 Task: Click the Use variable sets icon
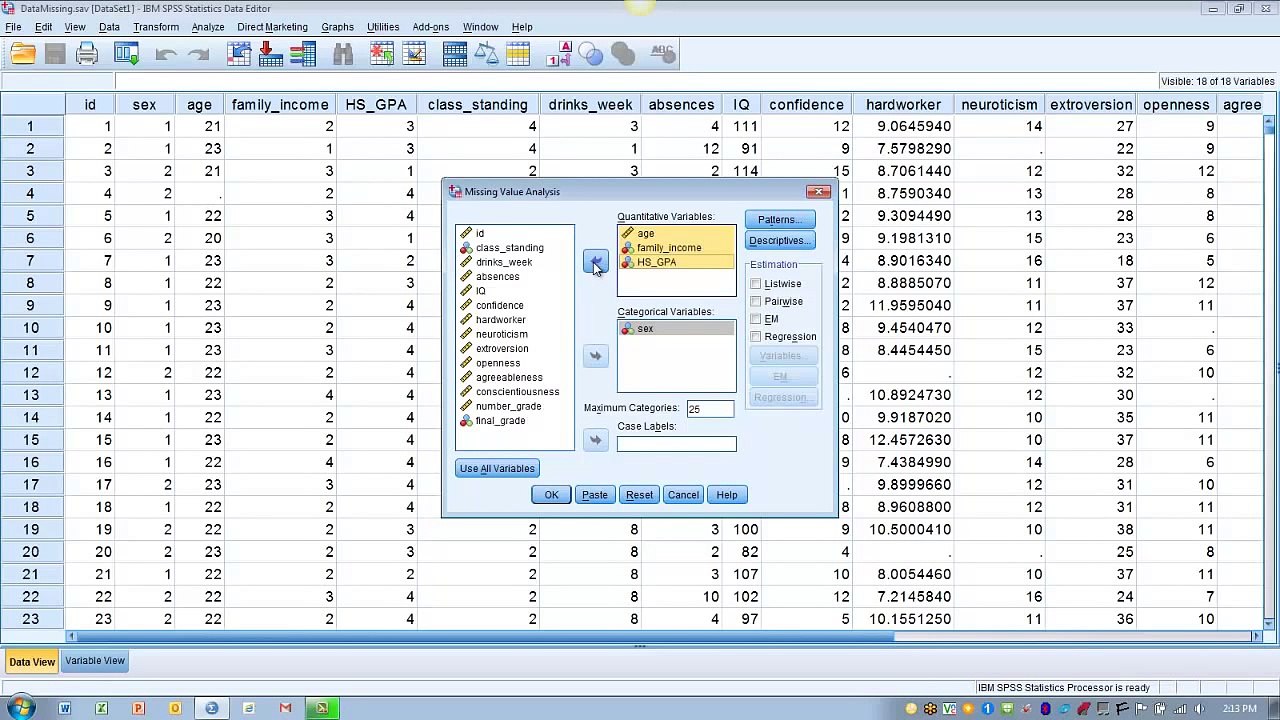pyautogui.click(x=592, y=55)
